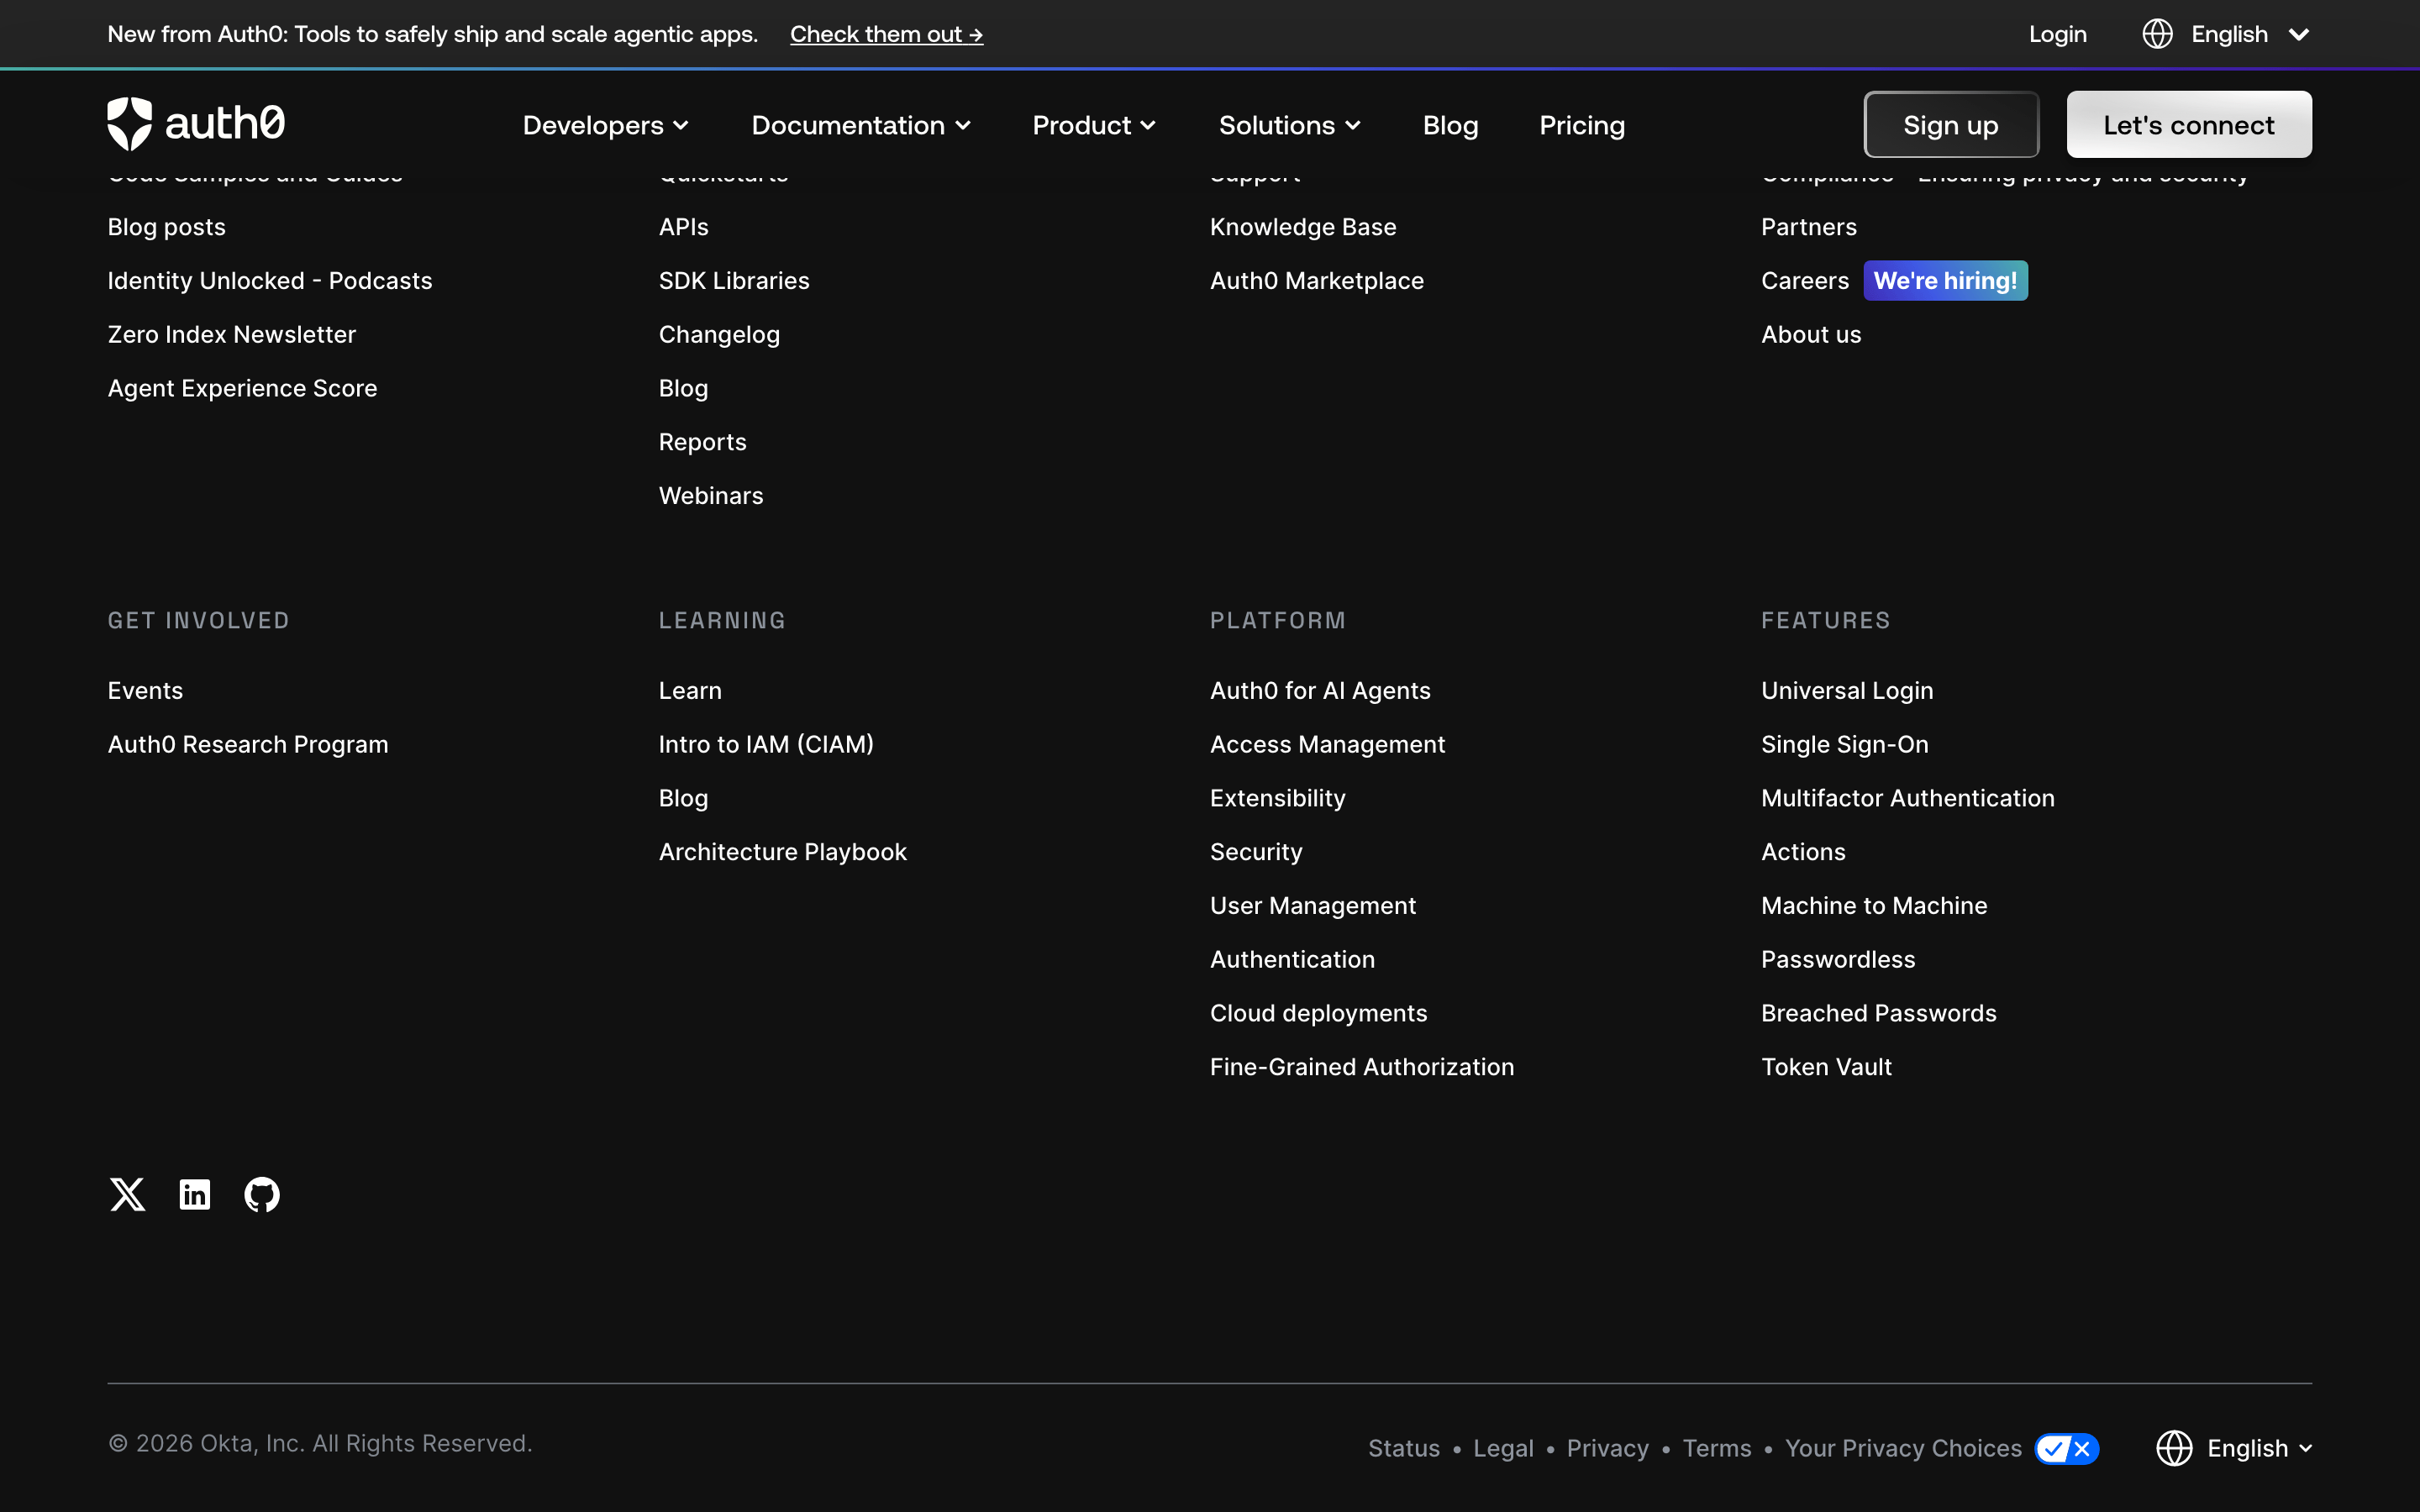Image resolution: width=2420 pixels, height=1512 pixels.
Task: Open the Knowledge Base link
Action: tap(1303, 227)
